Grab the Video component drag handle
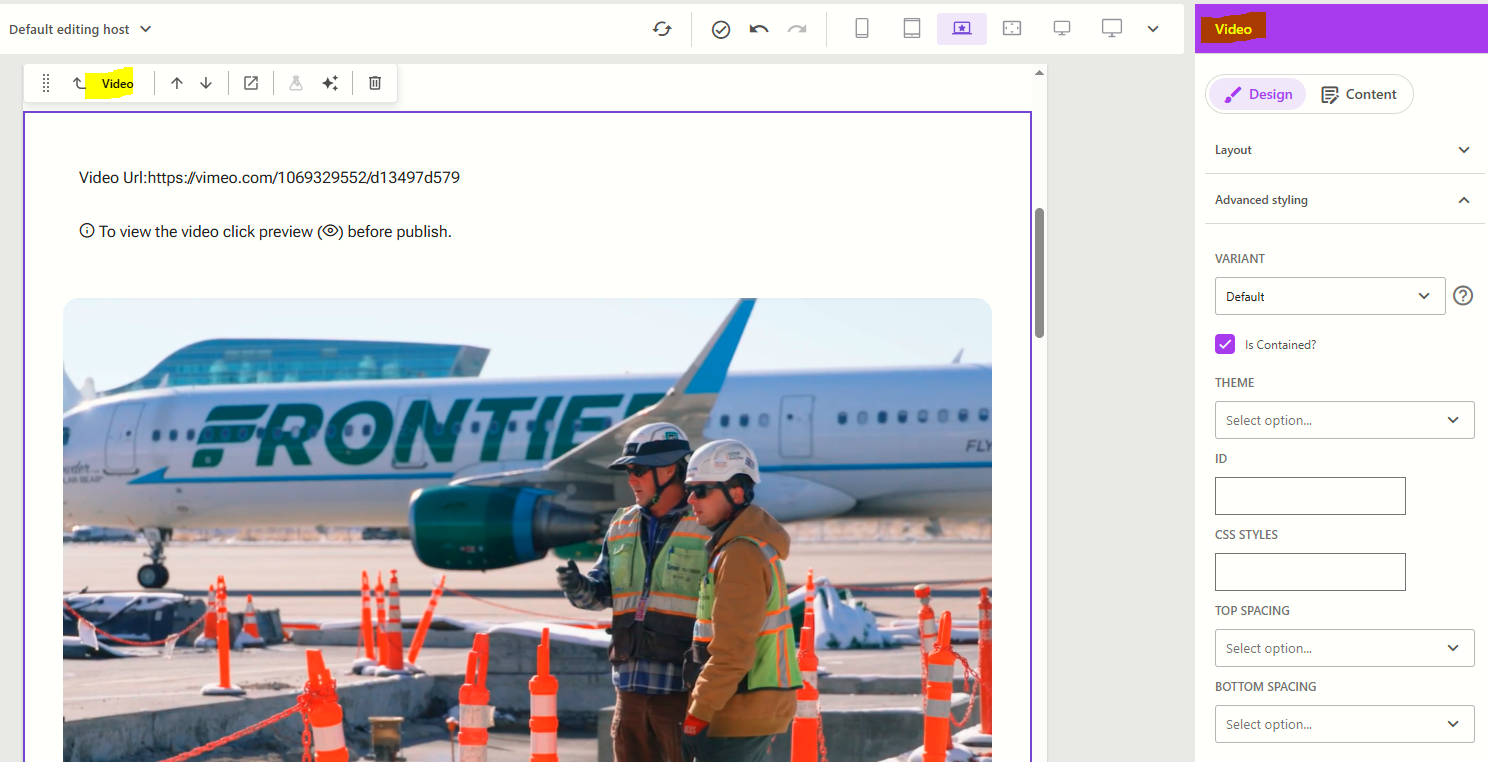 45,83
